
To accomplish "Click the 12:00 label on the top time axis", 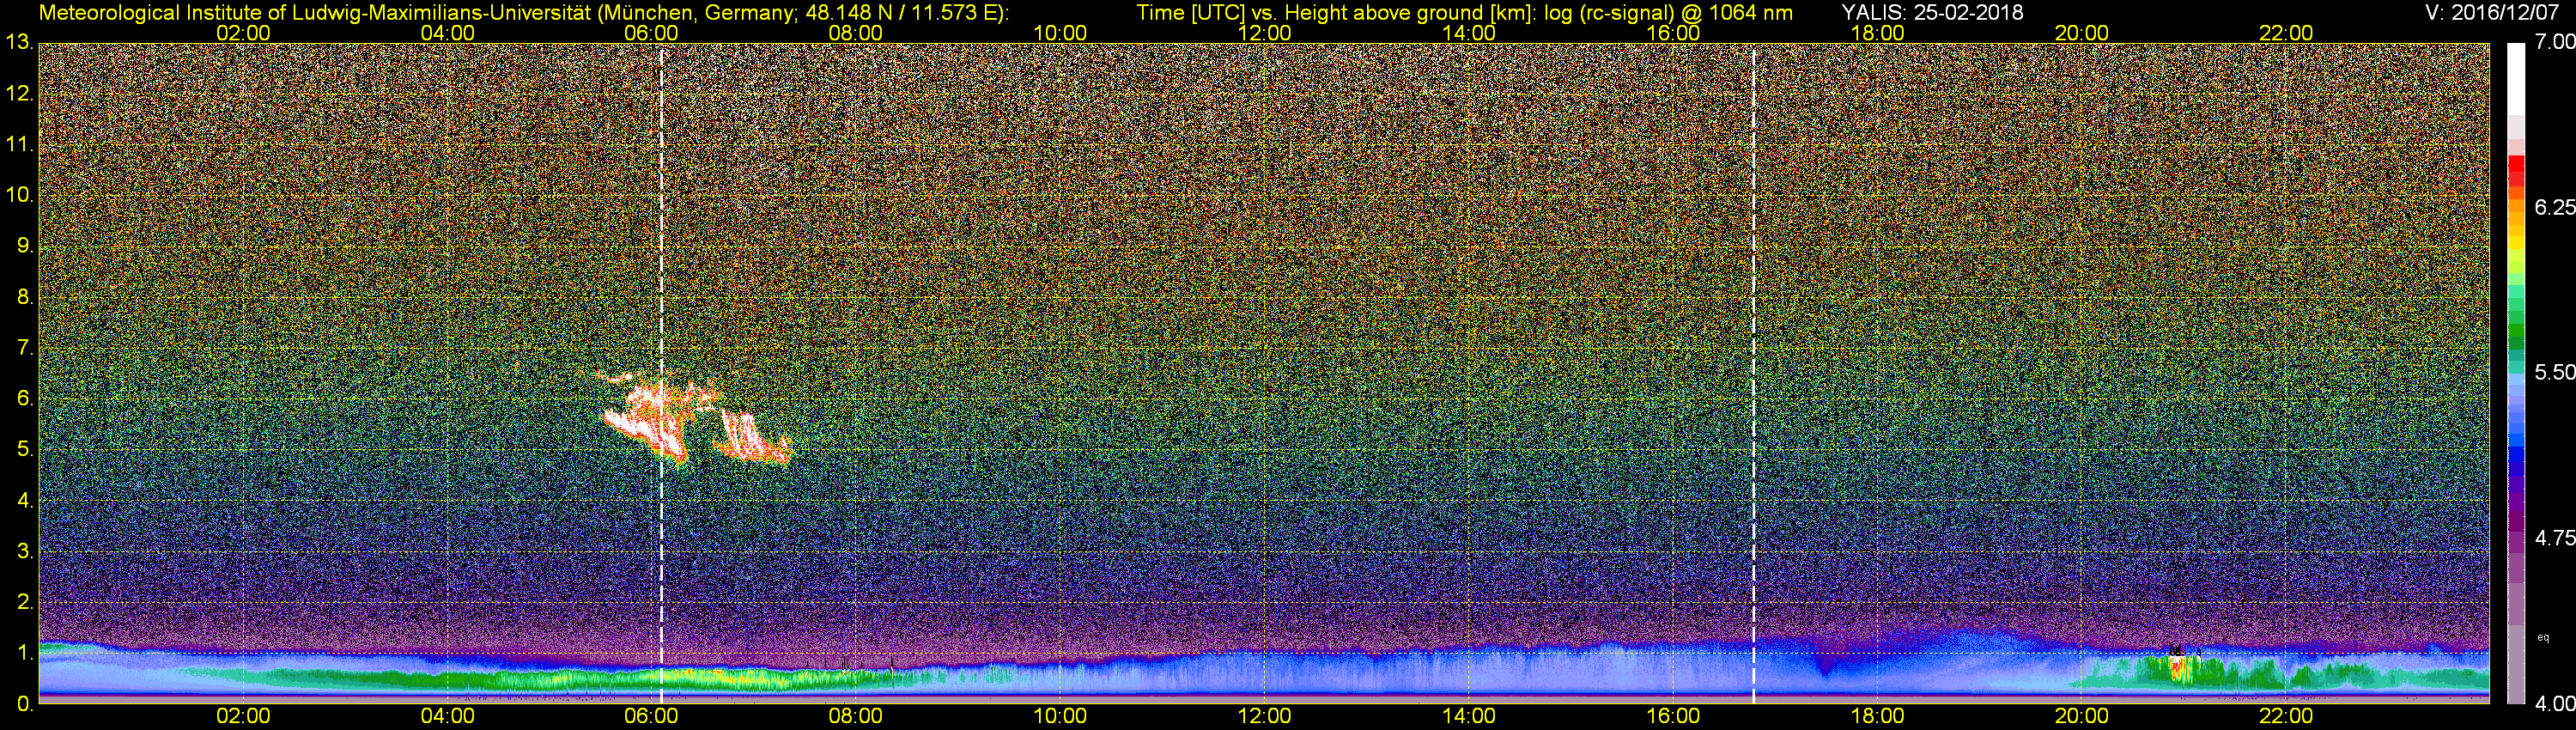I will pyautogui.click(x=1264, y=33).
